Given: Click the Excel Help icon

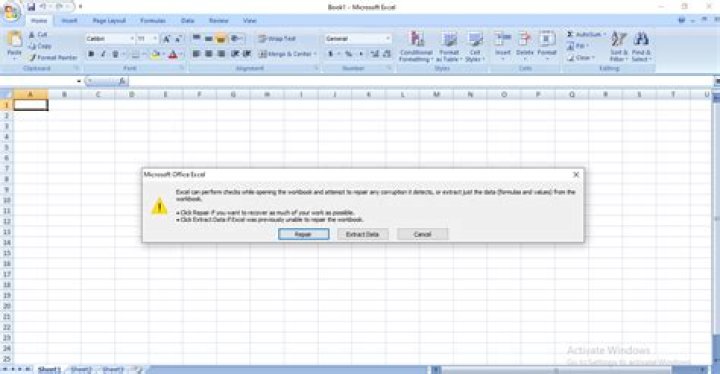Looking at the screenshot, I should [x=681, y=21].
